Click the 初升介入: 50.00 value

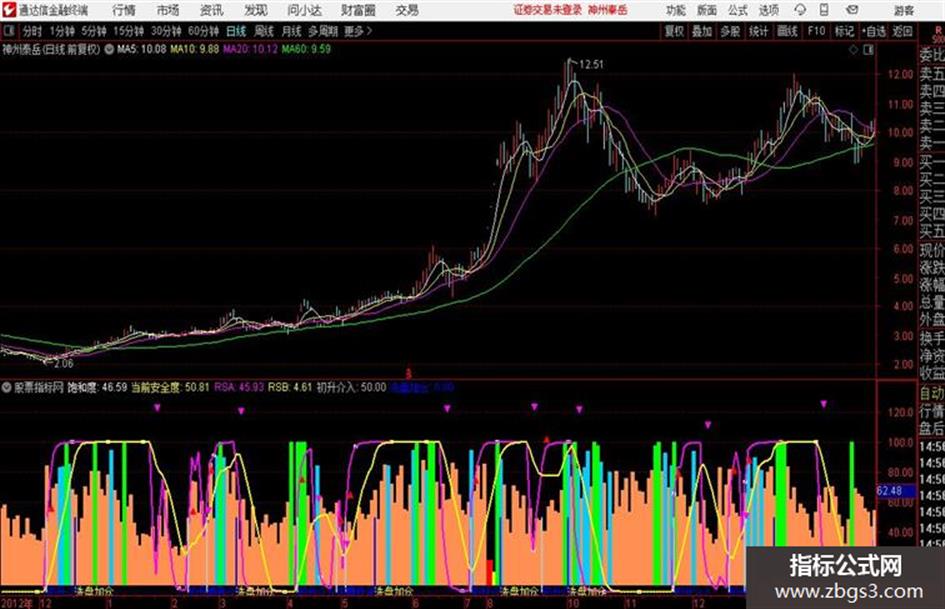tap(351, 387)
